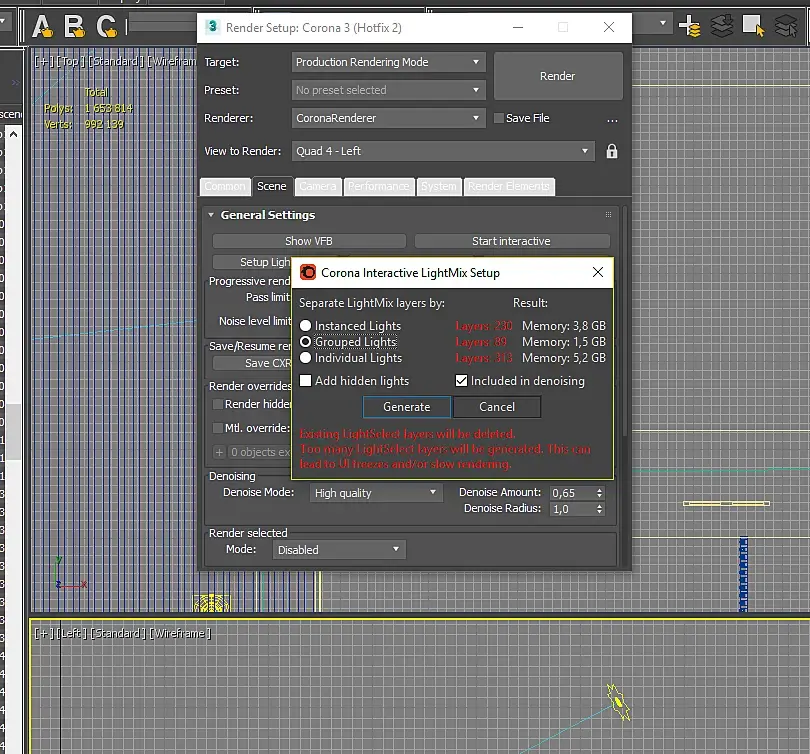Enable Add hidden lights checkbox
The width and height of the screenshot is (810, 754).
pos(306,381)
